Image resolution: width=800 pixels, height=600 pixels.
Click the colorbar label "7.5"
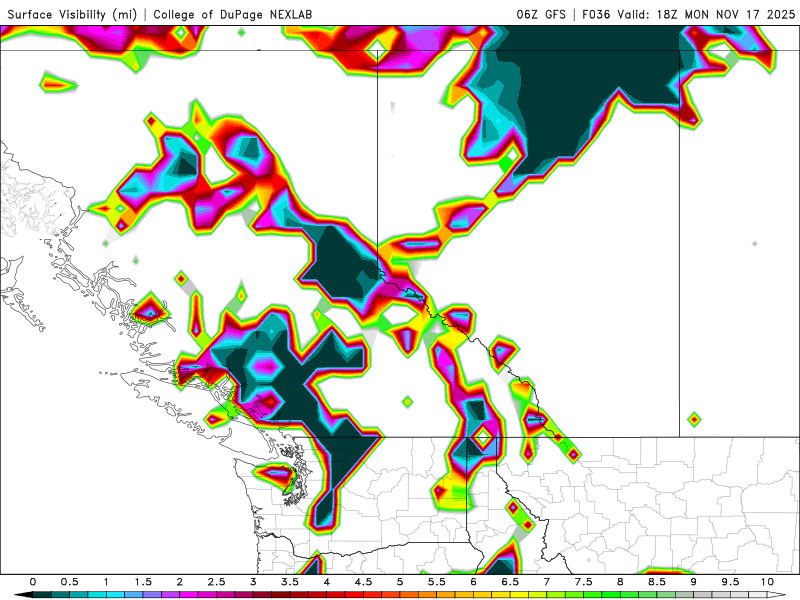[x=583, y=582]
